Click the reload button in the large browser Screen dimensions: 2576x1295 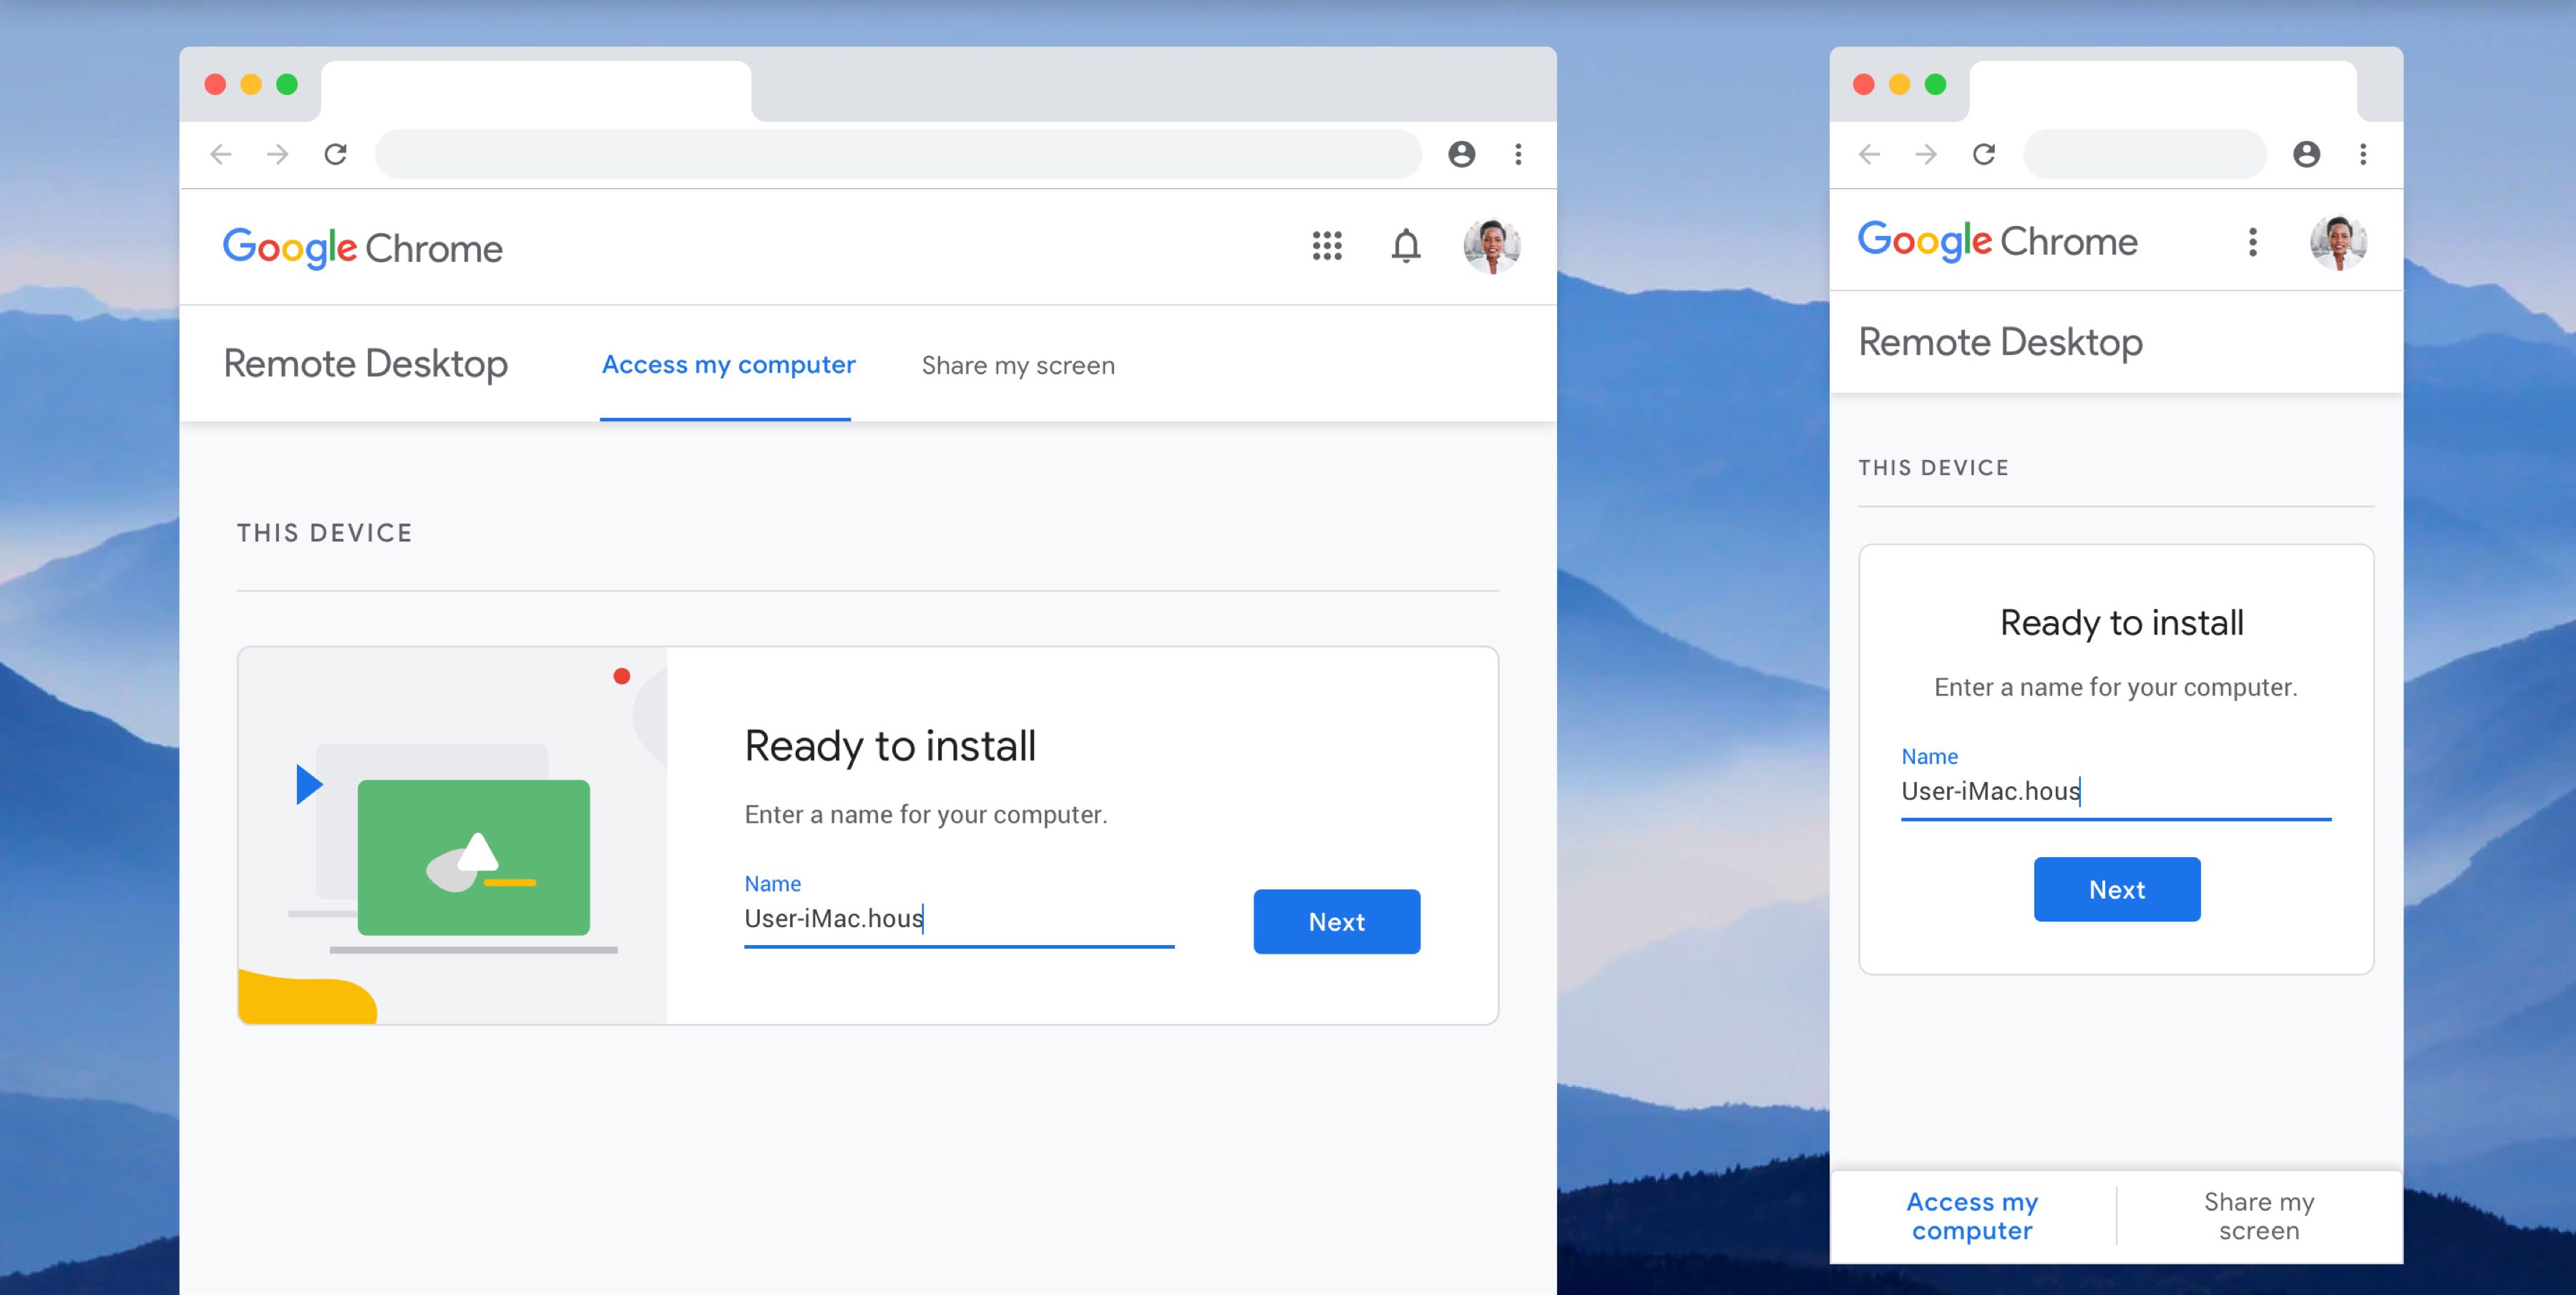pyautogui.click(x=335, y=154)
